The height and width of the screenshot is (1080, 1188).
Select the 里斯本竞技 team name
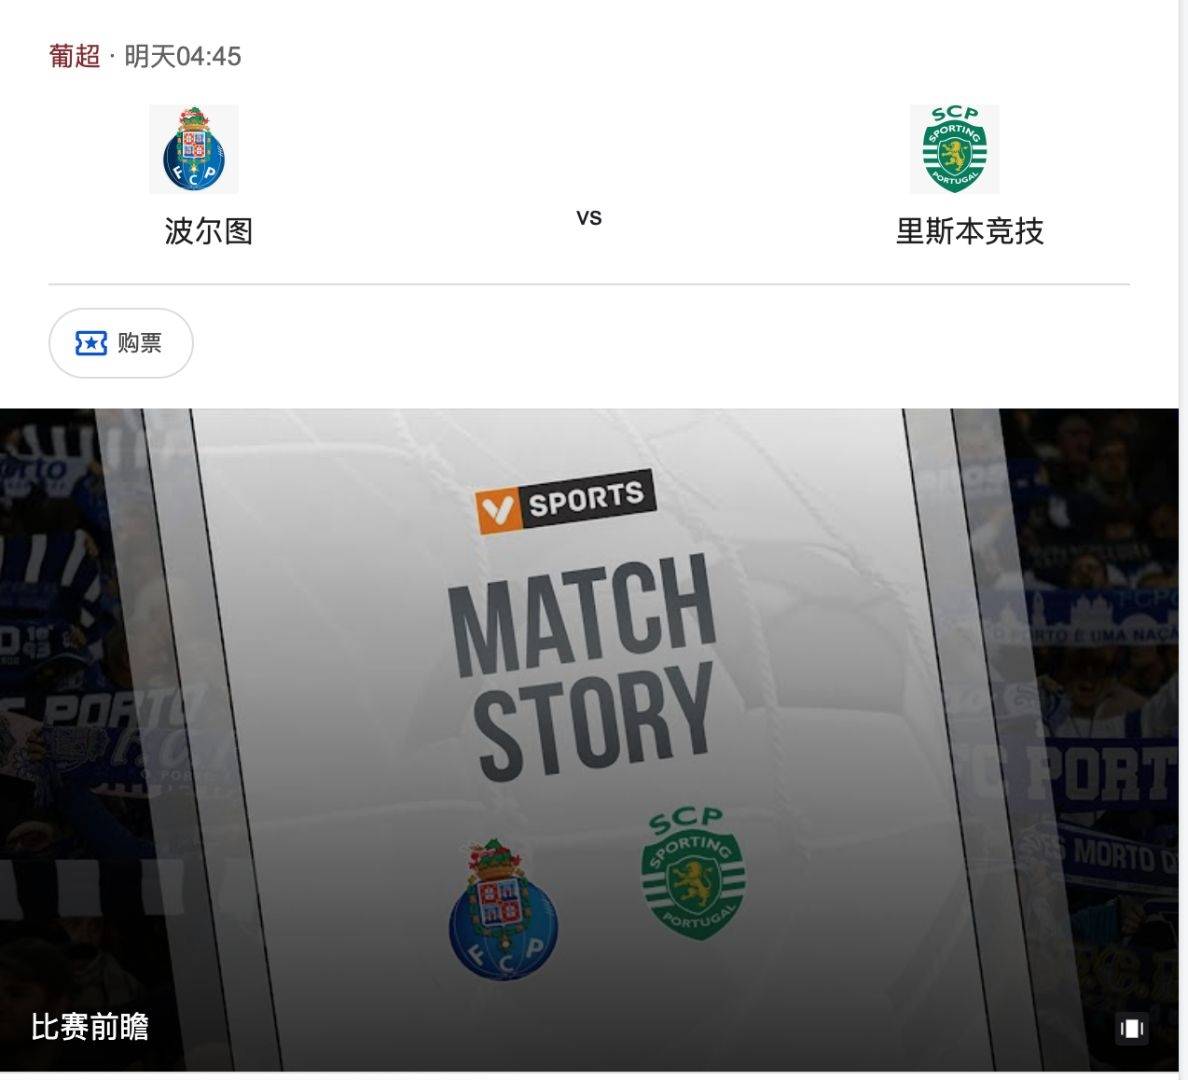969,231
